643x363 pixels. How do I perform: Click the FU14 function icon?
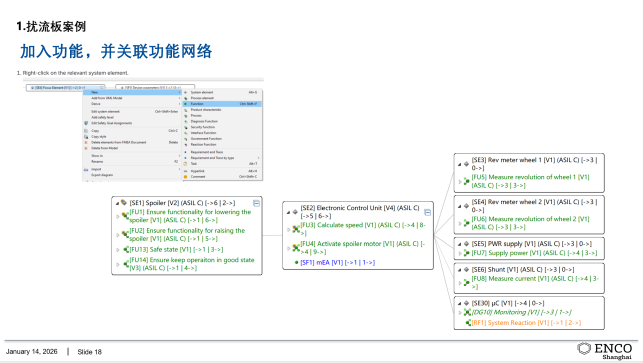(x=126, y=263)
